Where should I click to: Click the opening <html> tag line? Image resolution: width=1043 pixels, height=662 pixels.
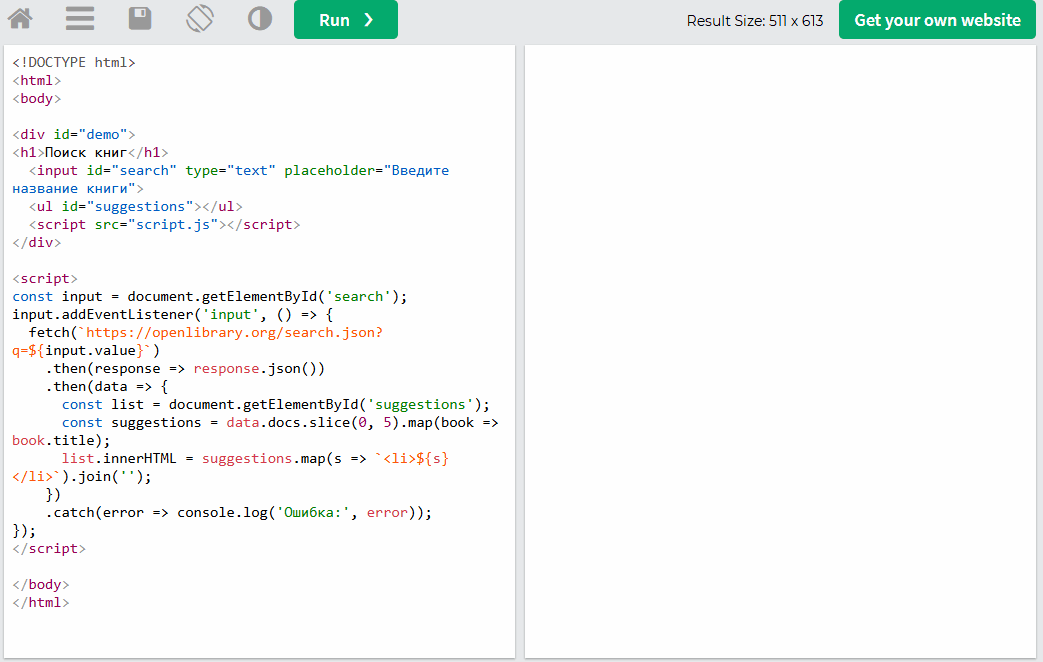click(x=37, y=81)
